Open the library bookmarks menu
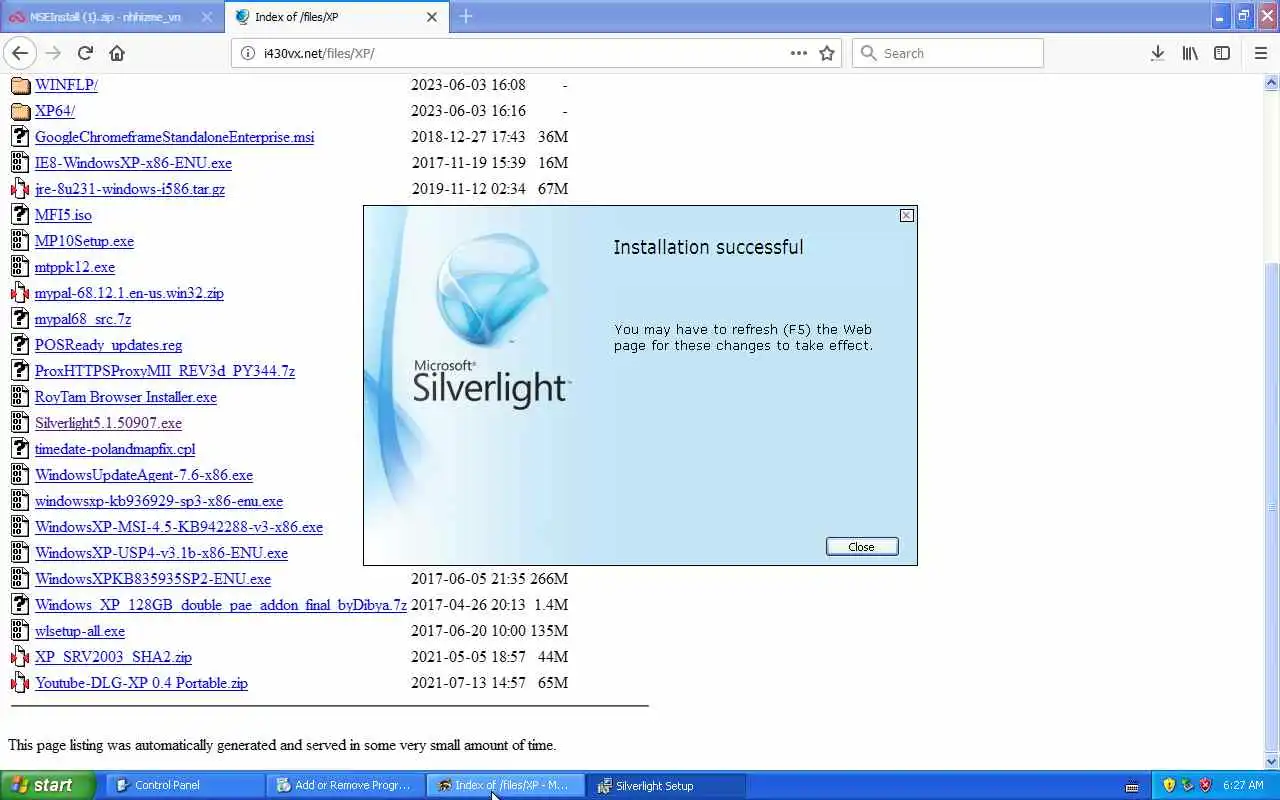Screen dimensions: 1280x800 coord(1190,53)
